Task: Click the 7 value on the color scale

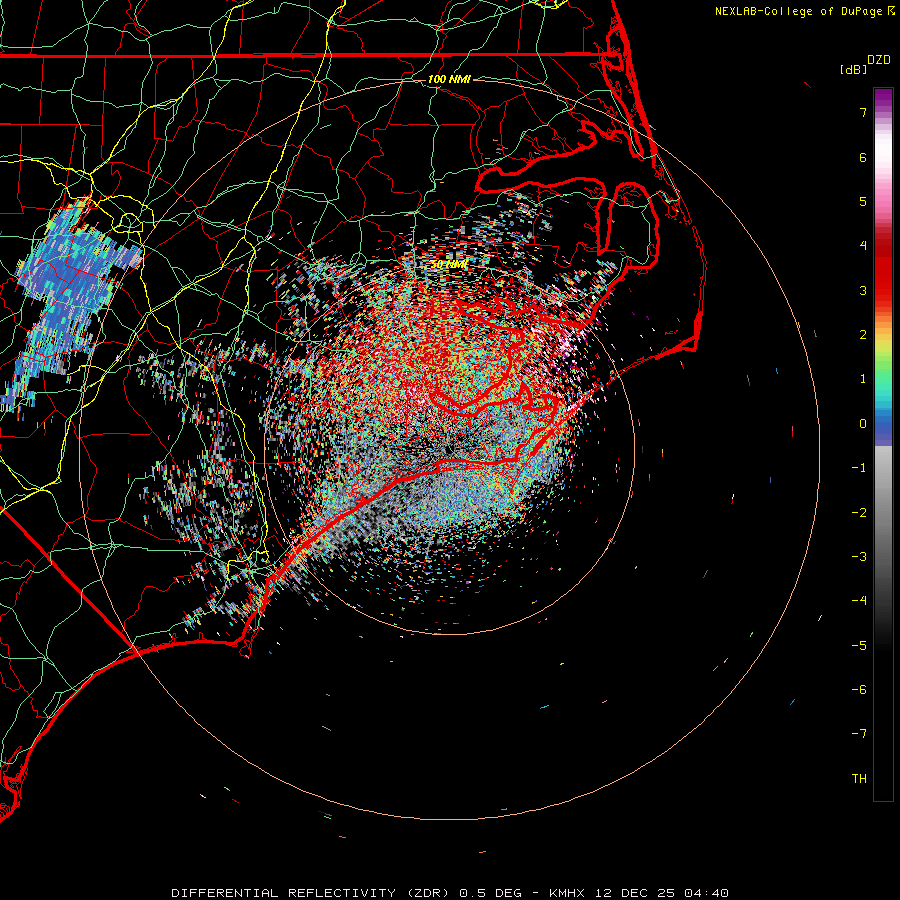Action: (x=863, y=112)
